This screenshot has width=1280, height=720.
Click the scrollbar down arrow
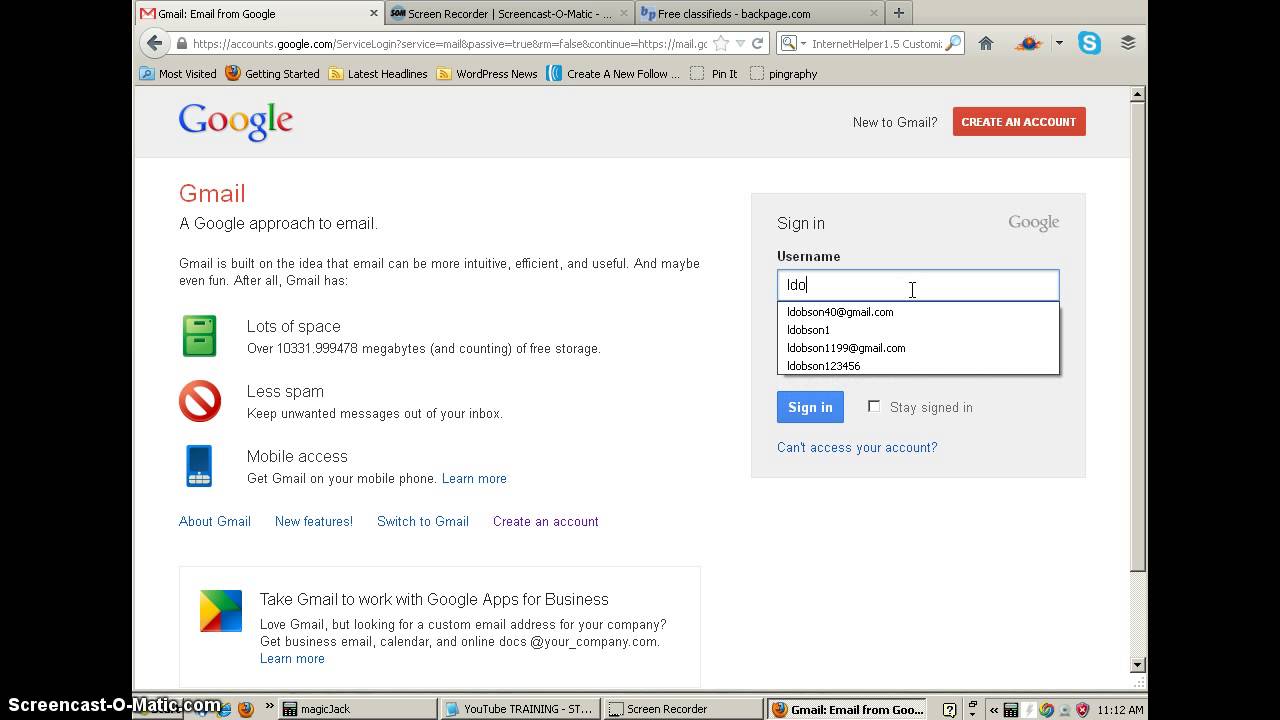(x=1137, y=665)
